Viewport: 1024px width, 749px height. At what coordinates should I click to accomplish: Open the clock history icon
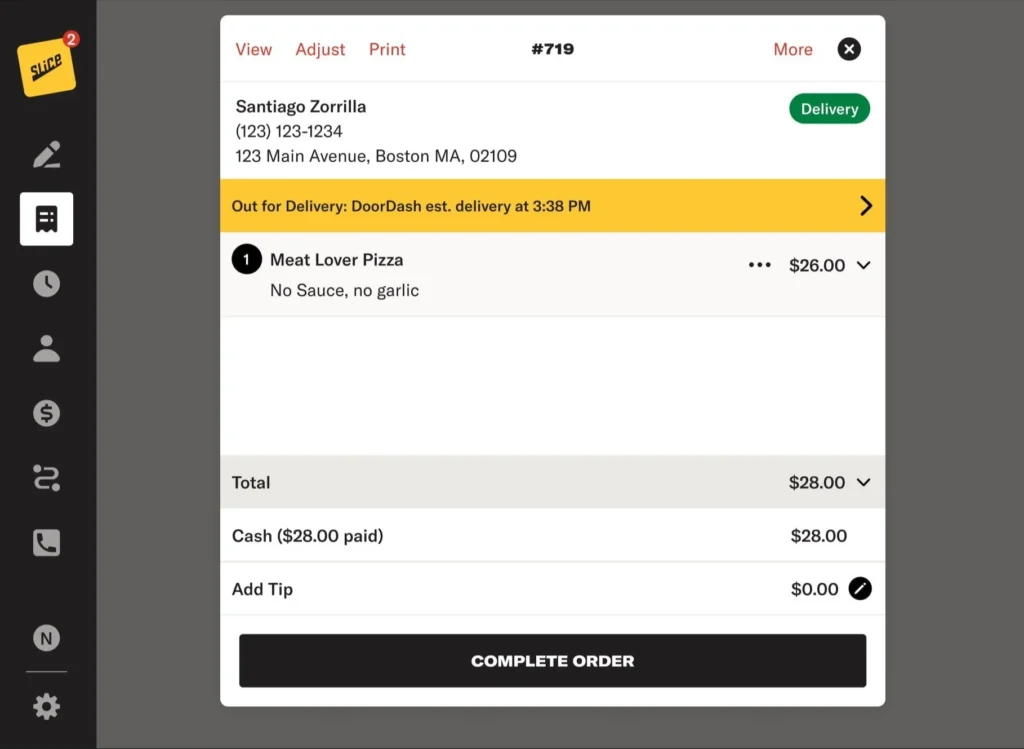click(x=46, y=284)
